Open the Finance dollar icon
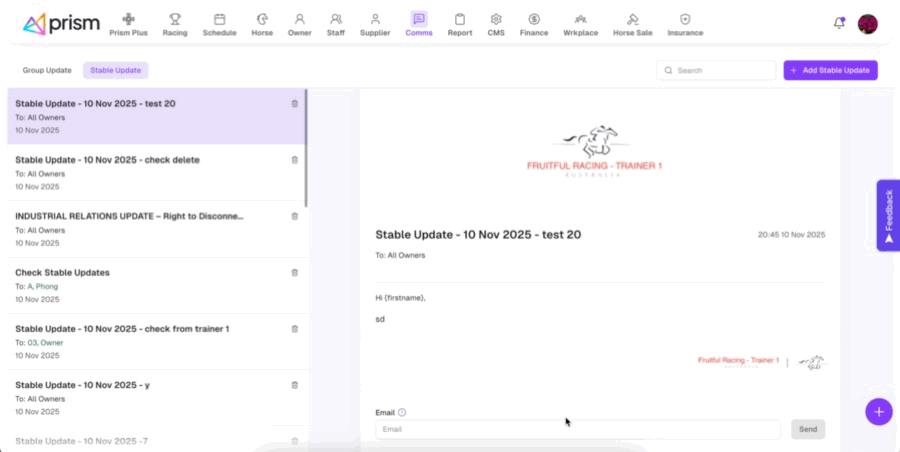900x452 pixels. click(x=534, y=19)
